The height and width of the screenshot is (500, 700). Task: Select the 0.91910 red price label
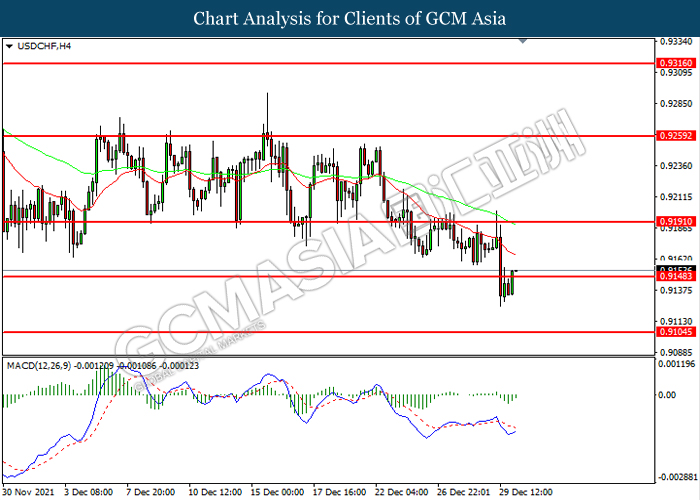point(676,221)
